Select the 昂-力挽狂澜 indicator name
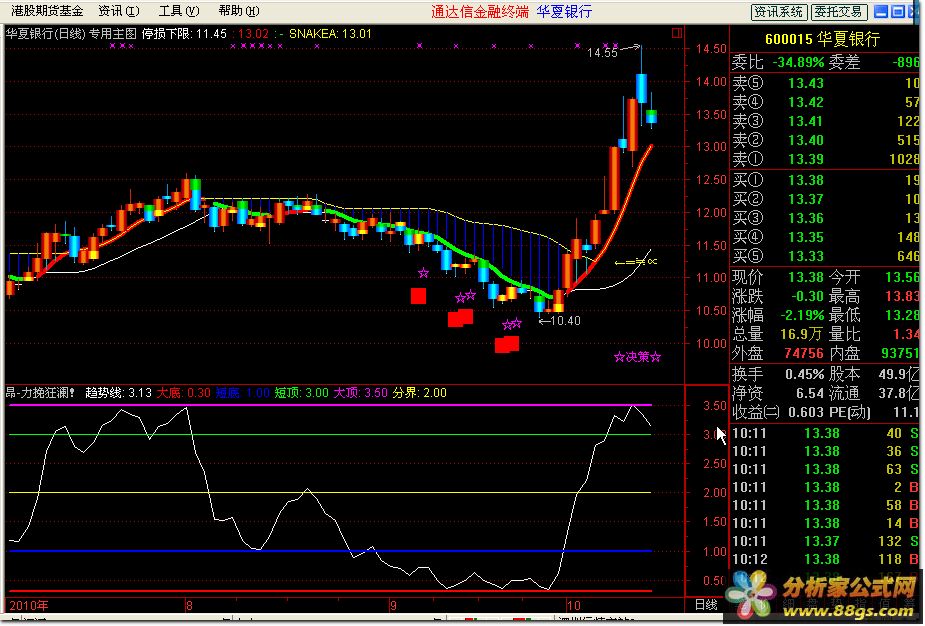The image size is (925, 626). (x=40, y=392)
